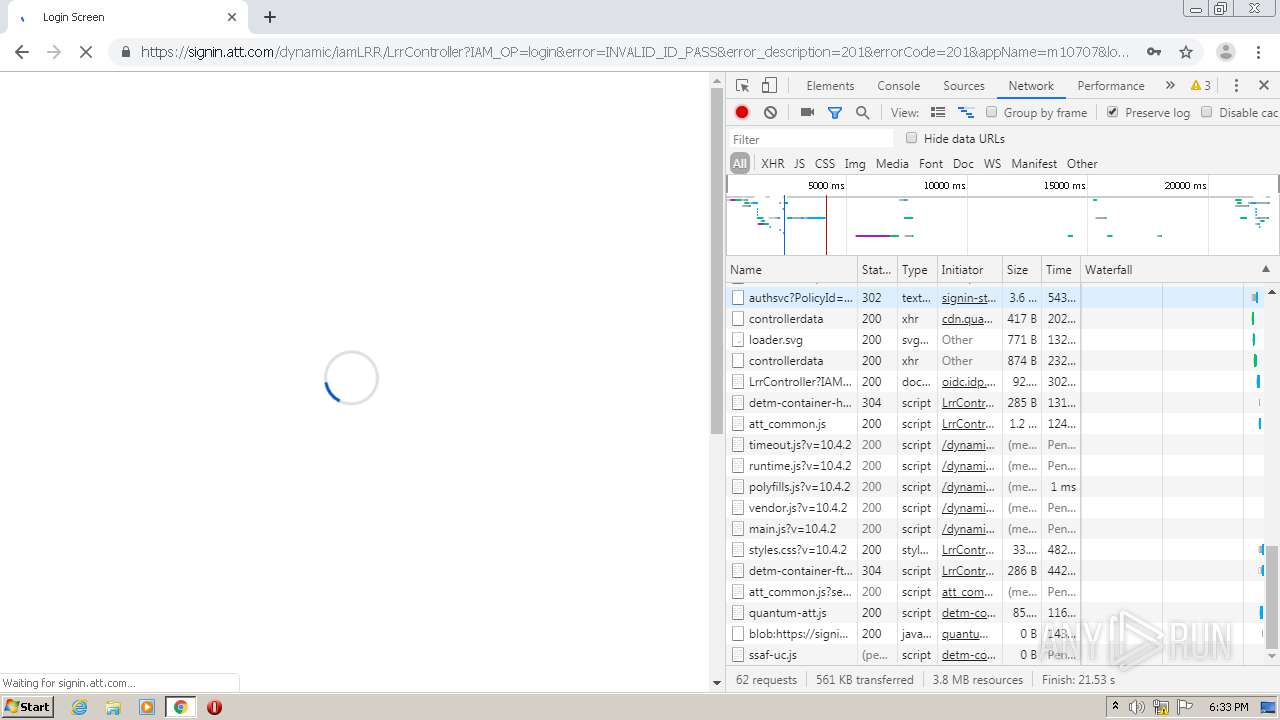The image size is (1280, 720).
Task: Toggle the overview view icon
Action: [x=966, y=113]
